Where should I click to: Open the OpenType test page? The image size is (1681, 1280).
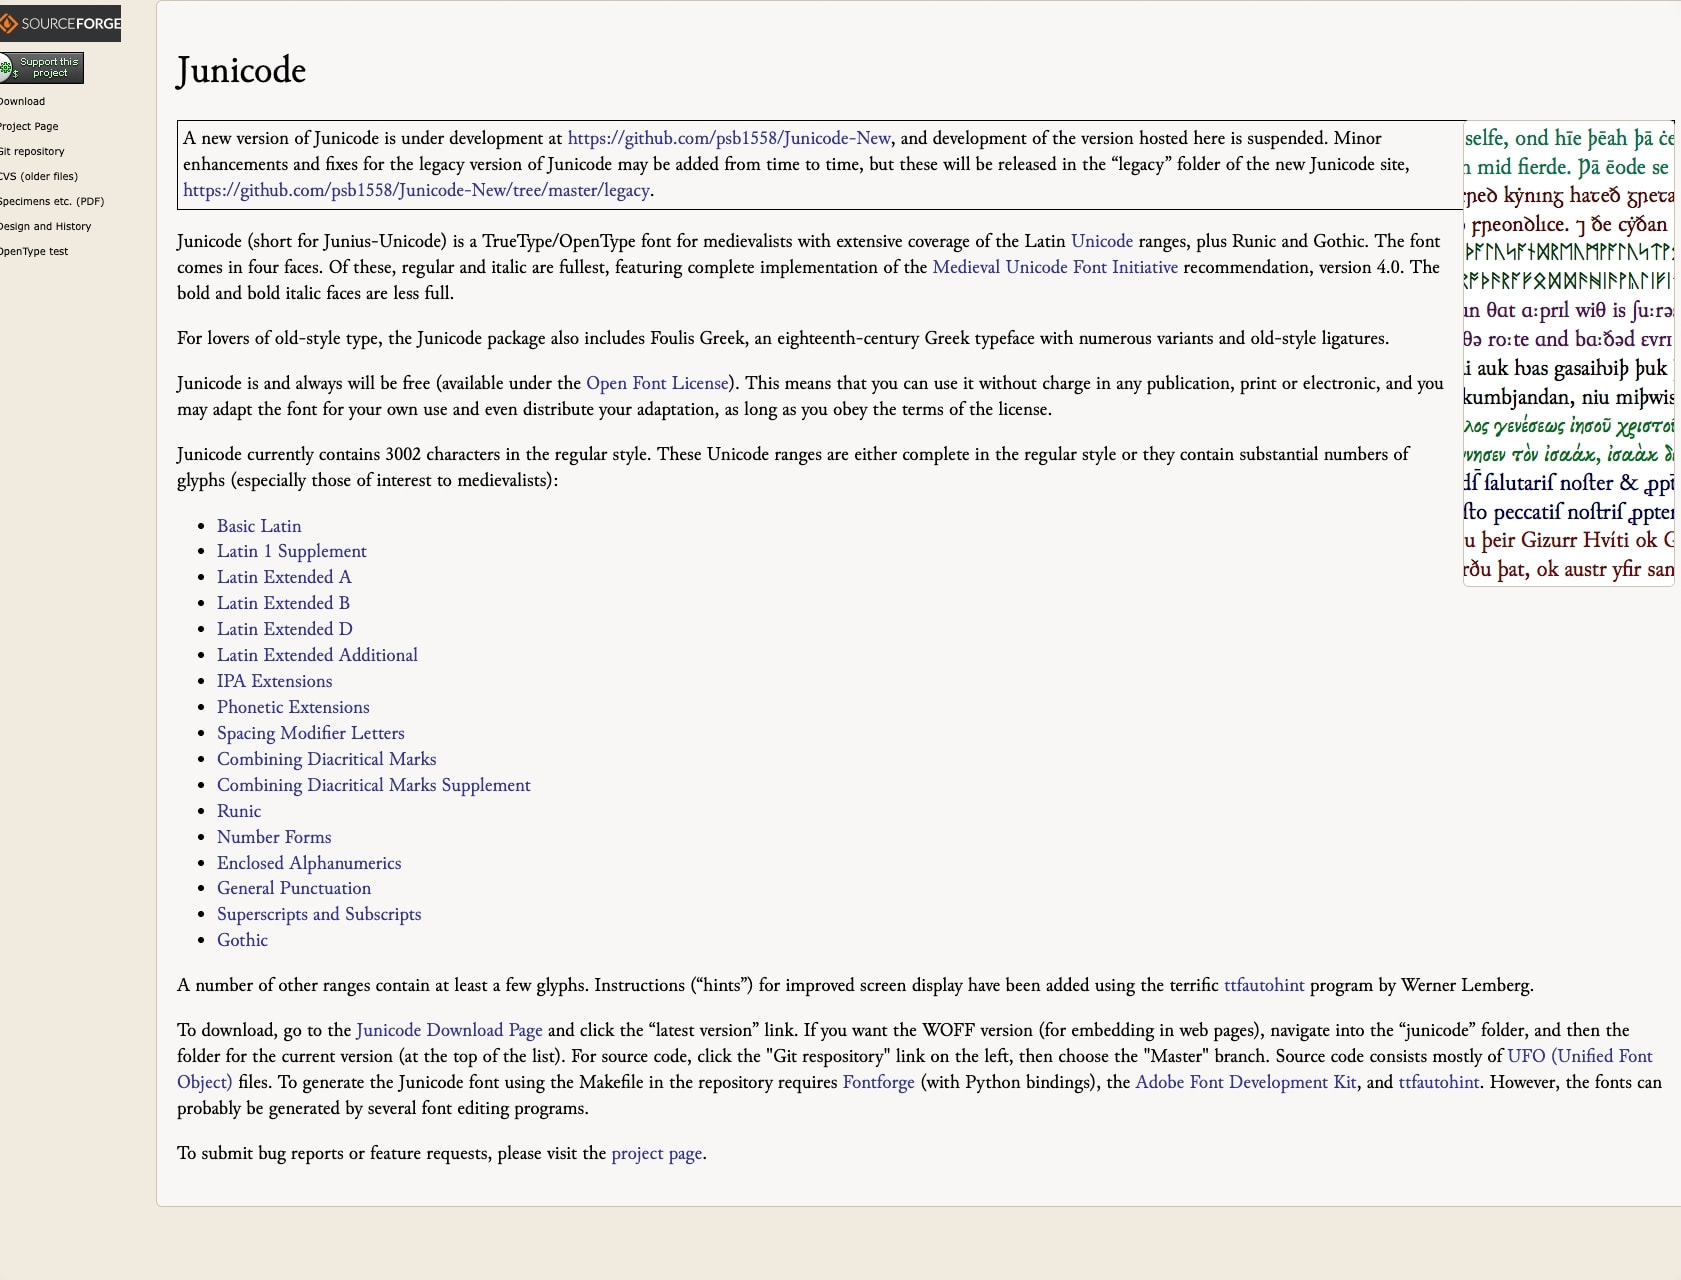[x=34, y=251]
